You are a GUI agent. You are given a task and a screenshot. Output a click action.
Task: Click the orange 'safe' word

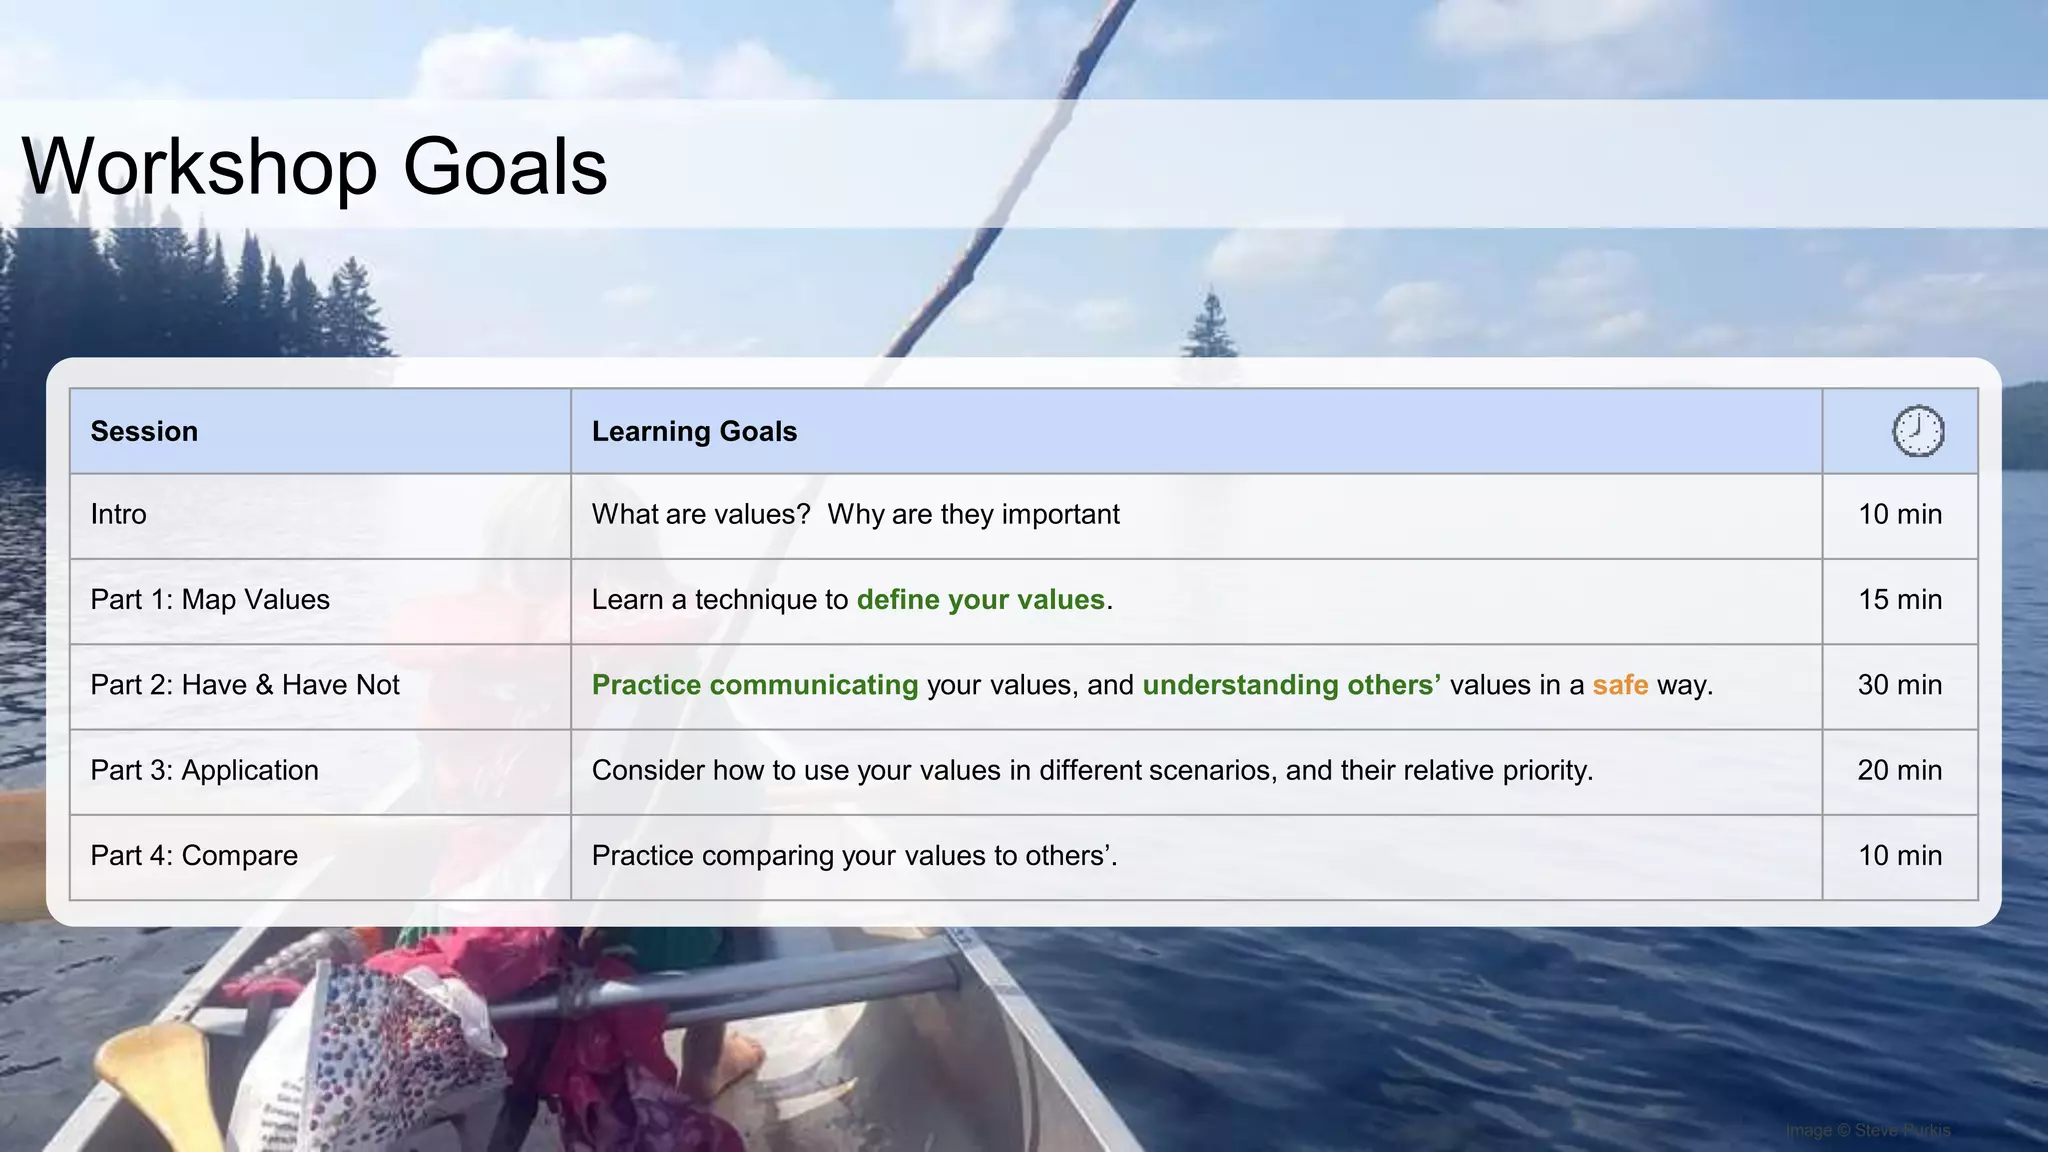click(1620, 685)
